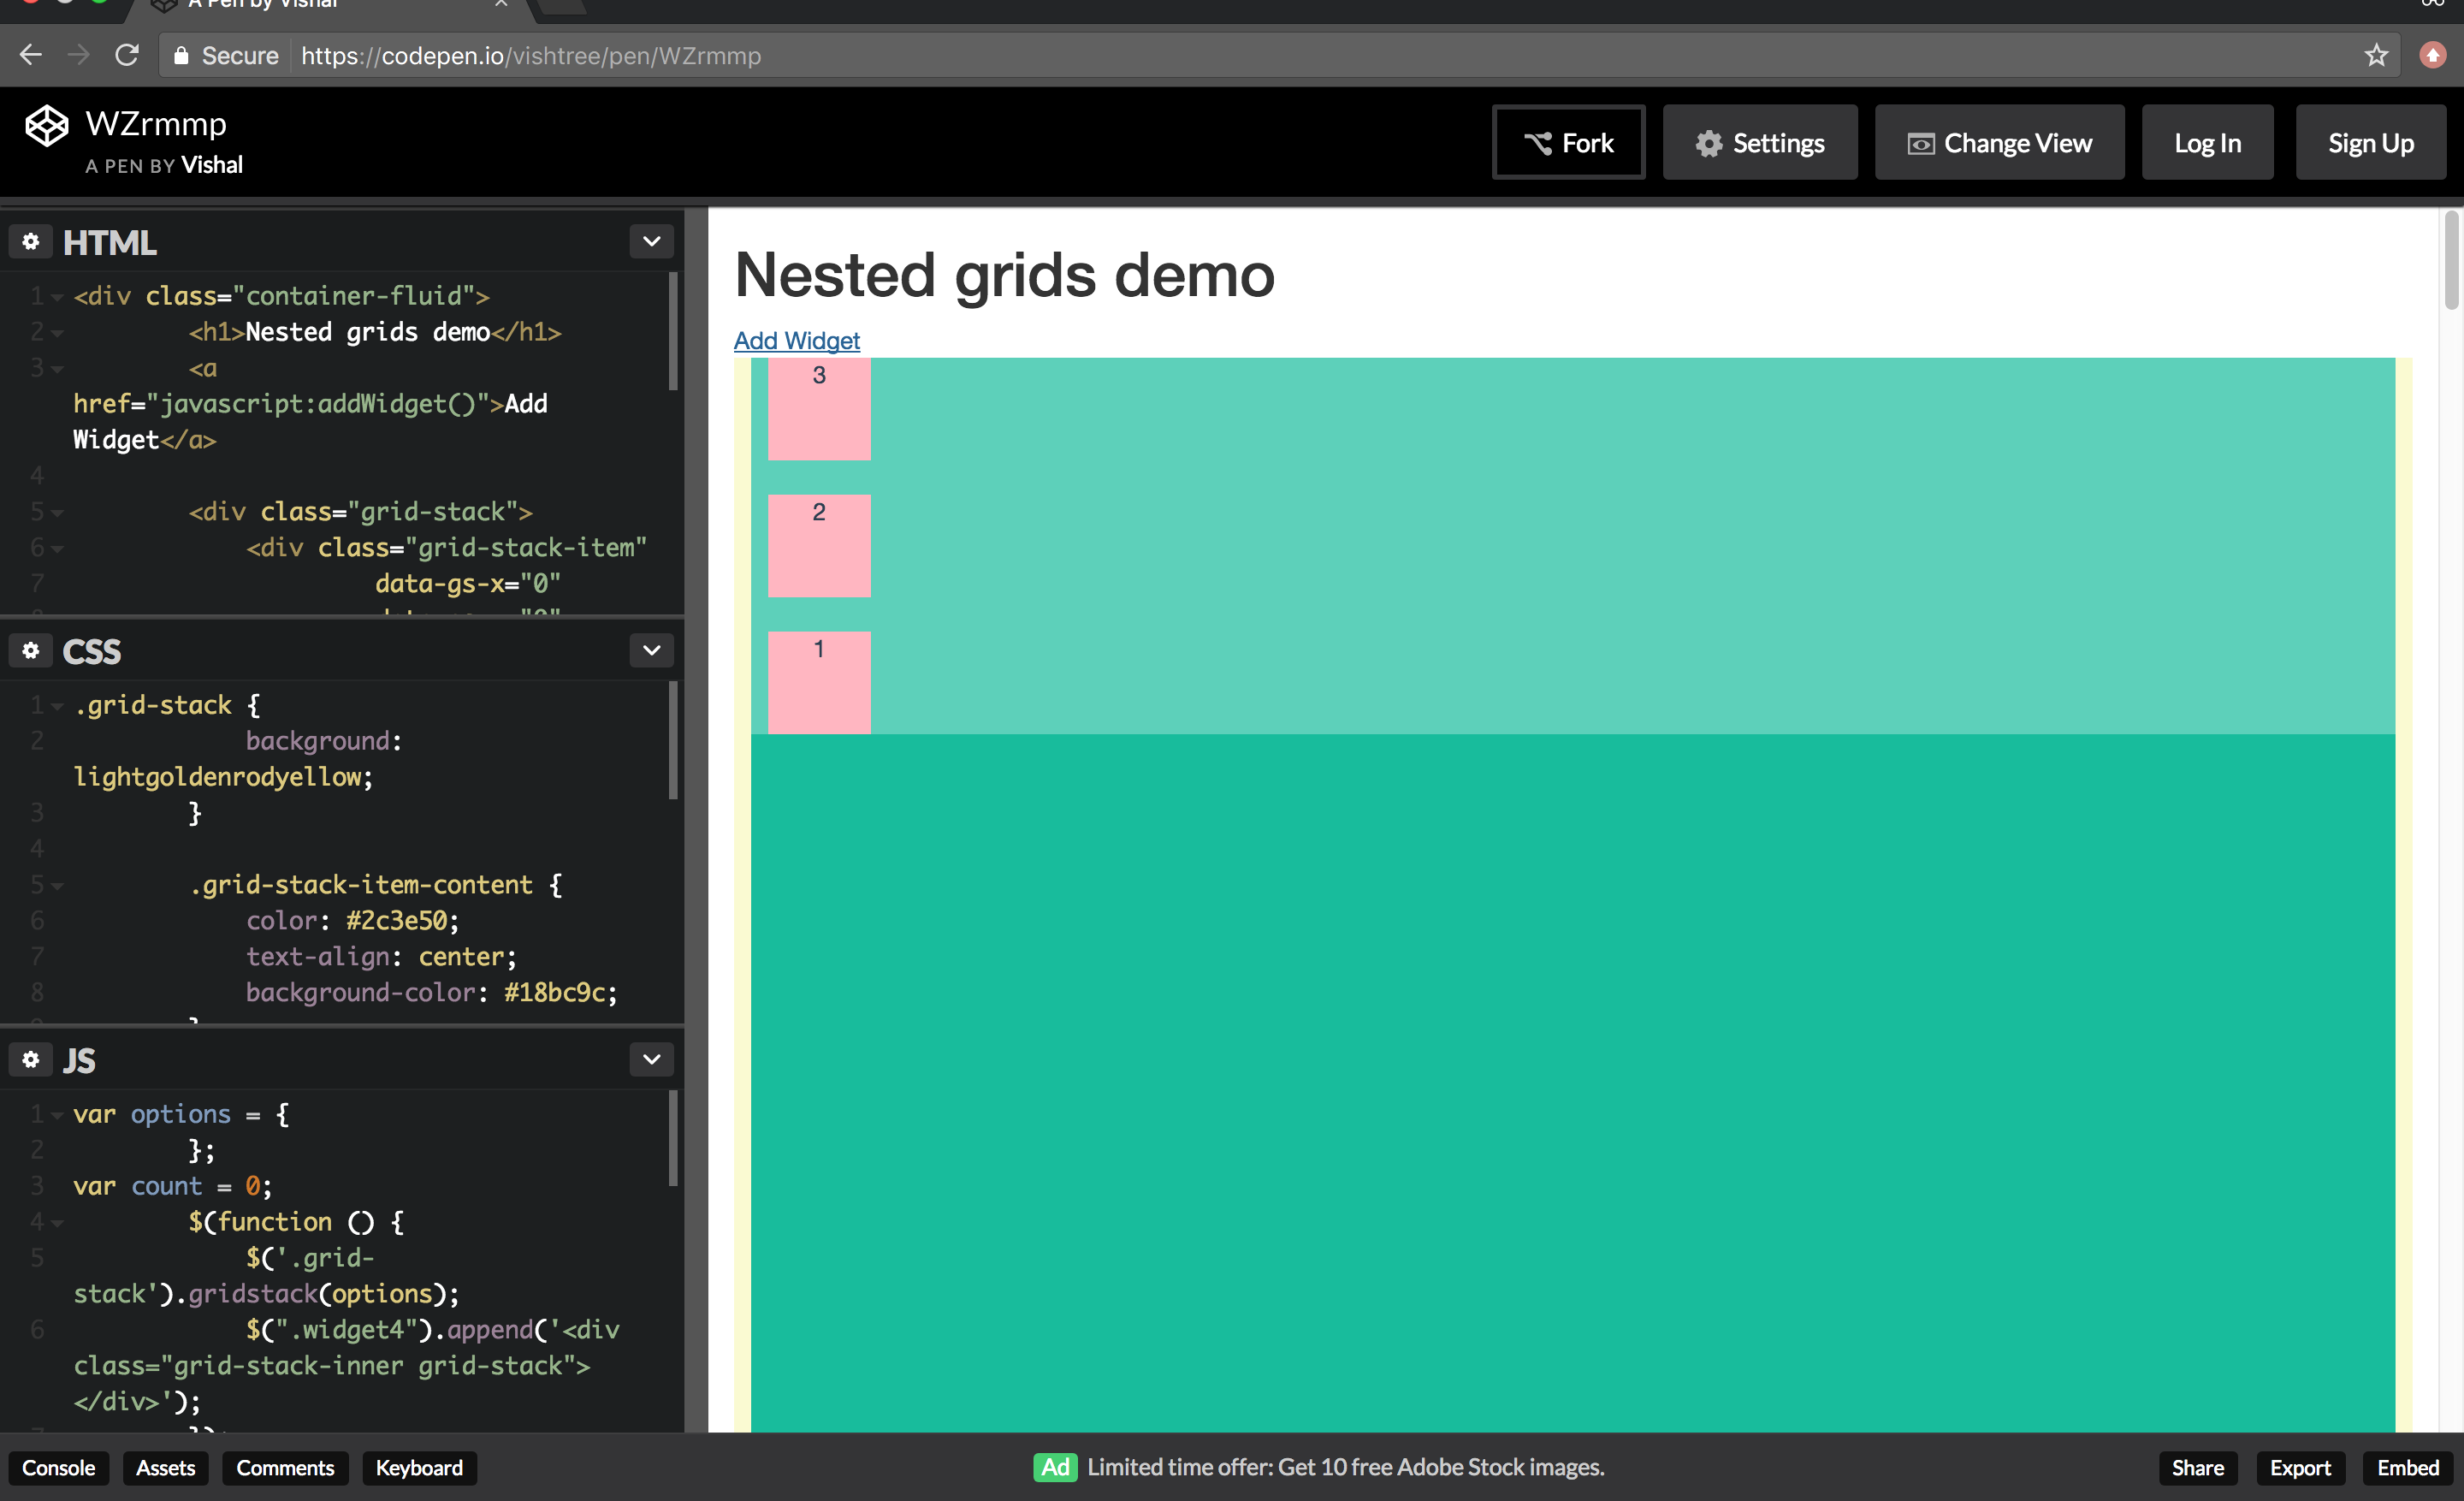Fold CSS line 5 grid-stack-item-content rule
The width and height of the screenshot is (2464, 1501).
pyautogui.click(x=58, y=886)
